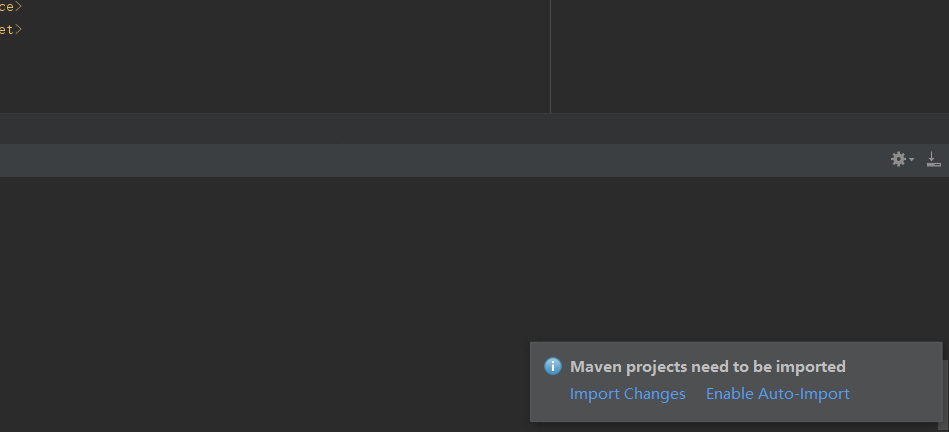The width and height of the screenshot is (949, 432).
Task: Click the Import Changes link
Action: (628, 394)
